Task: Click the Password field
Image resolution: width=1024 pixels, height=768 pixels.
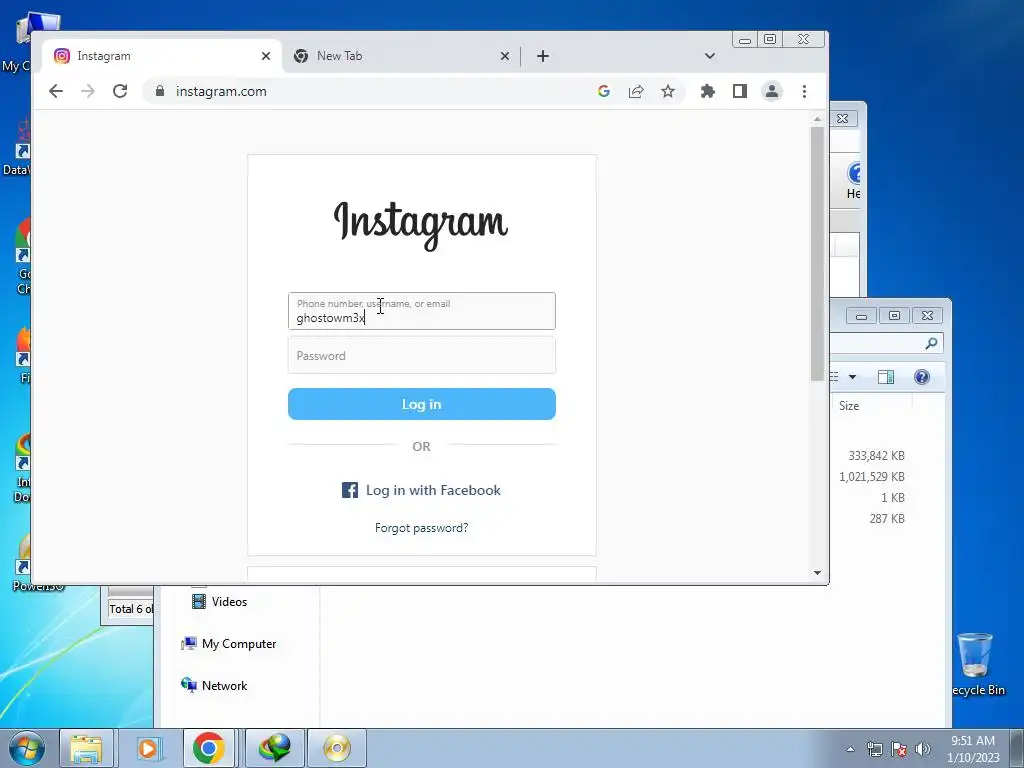Action: 422,355
